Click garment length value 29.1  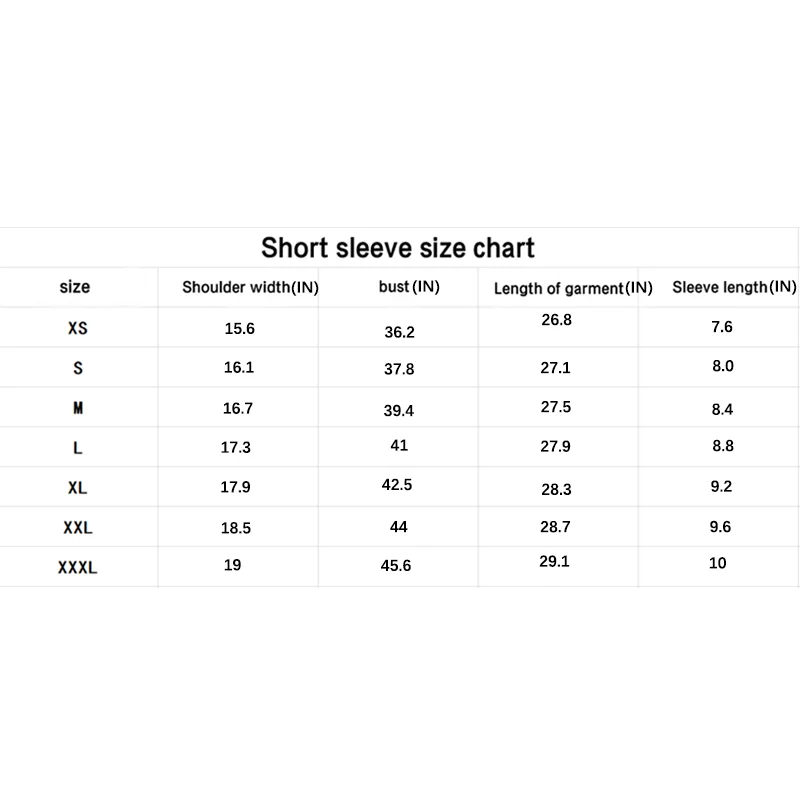[555, 561]
